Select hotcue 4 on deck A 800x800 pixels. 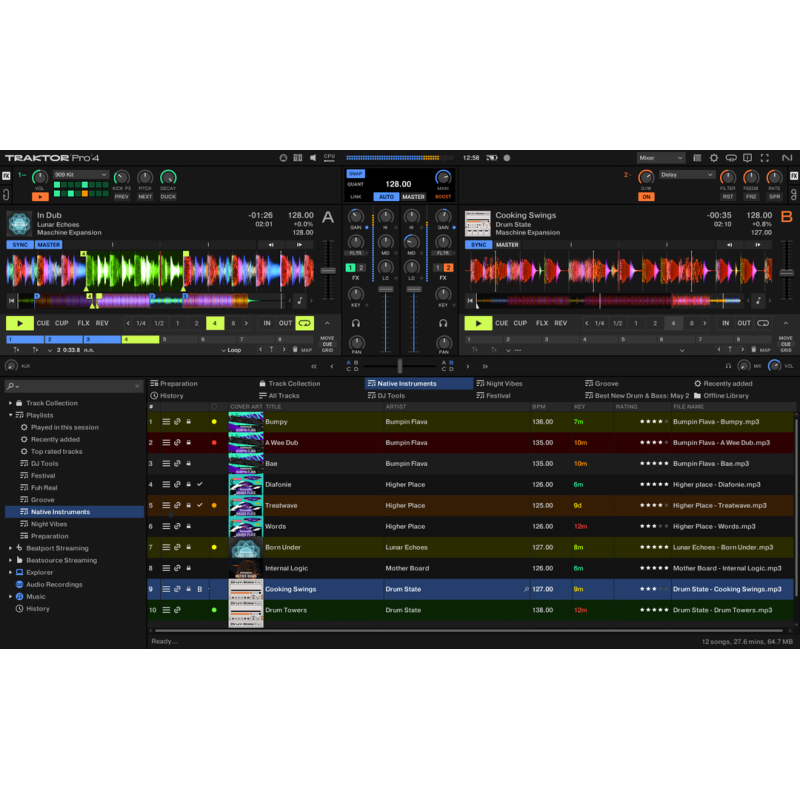(140, 339)
